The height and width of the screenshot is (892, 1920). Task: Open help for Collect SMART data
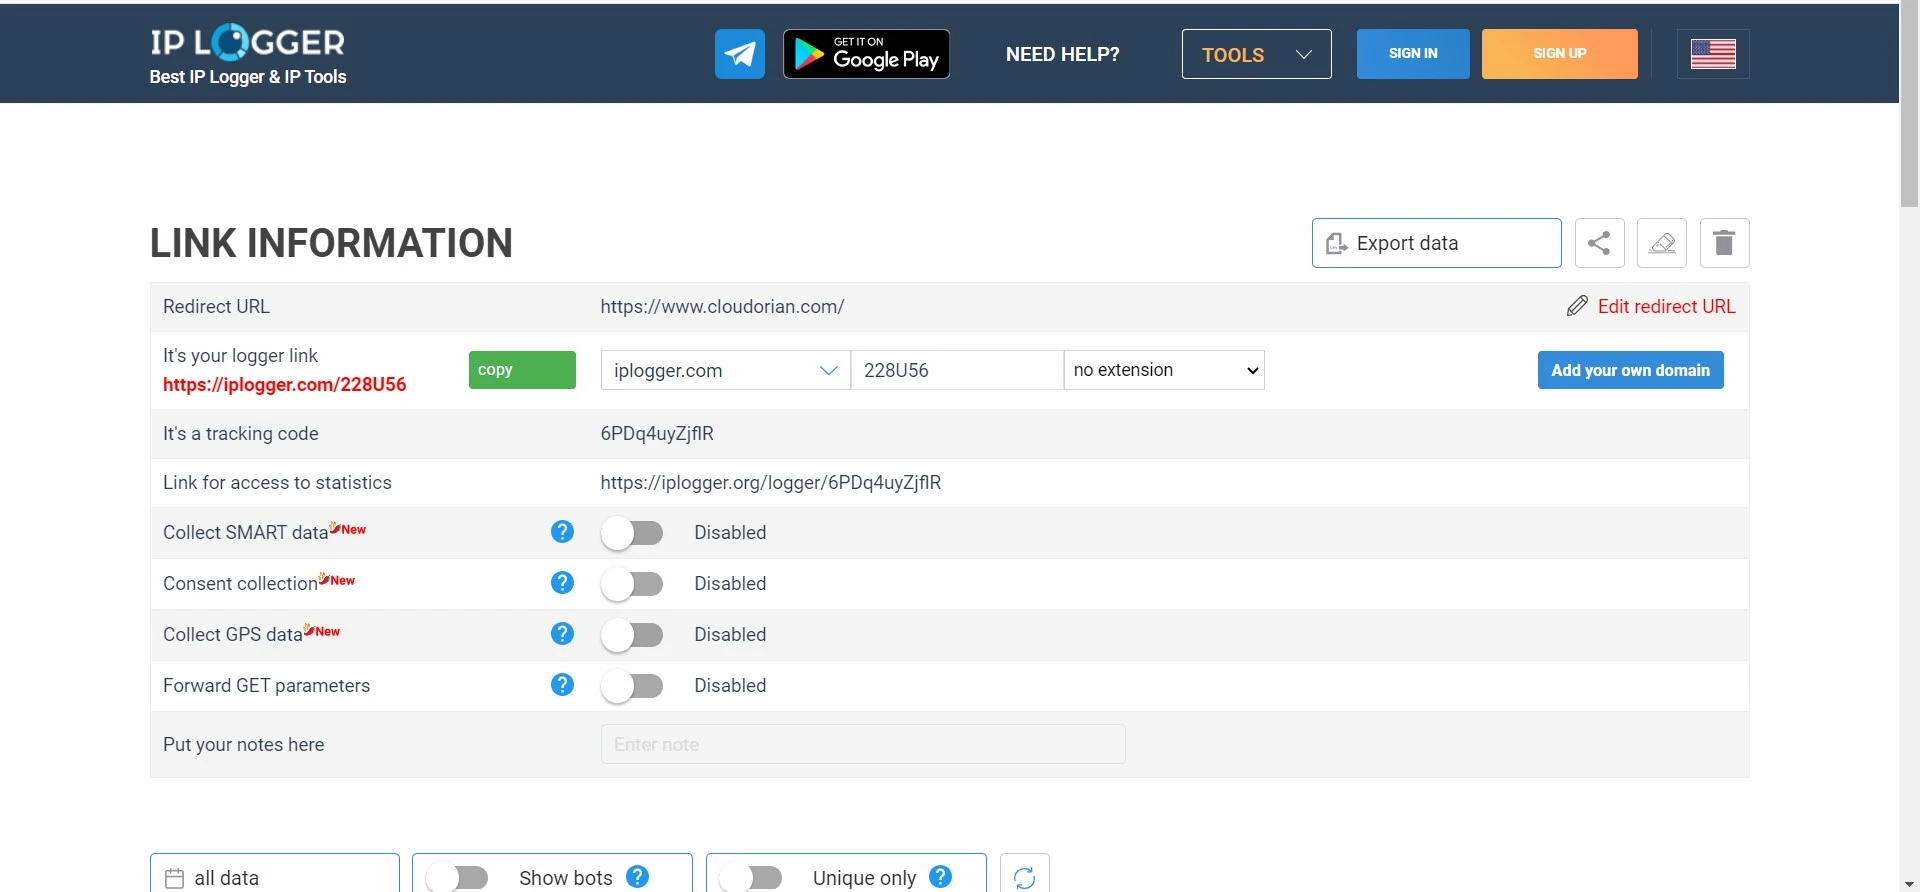tap(562, 532)
